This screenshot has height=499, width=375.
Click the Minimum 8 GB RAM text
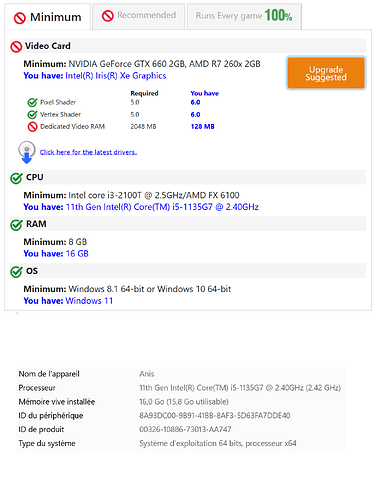(x=55, y=242)
